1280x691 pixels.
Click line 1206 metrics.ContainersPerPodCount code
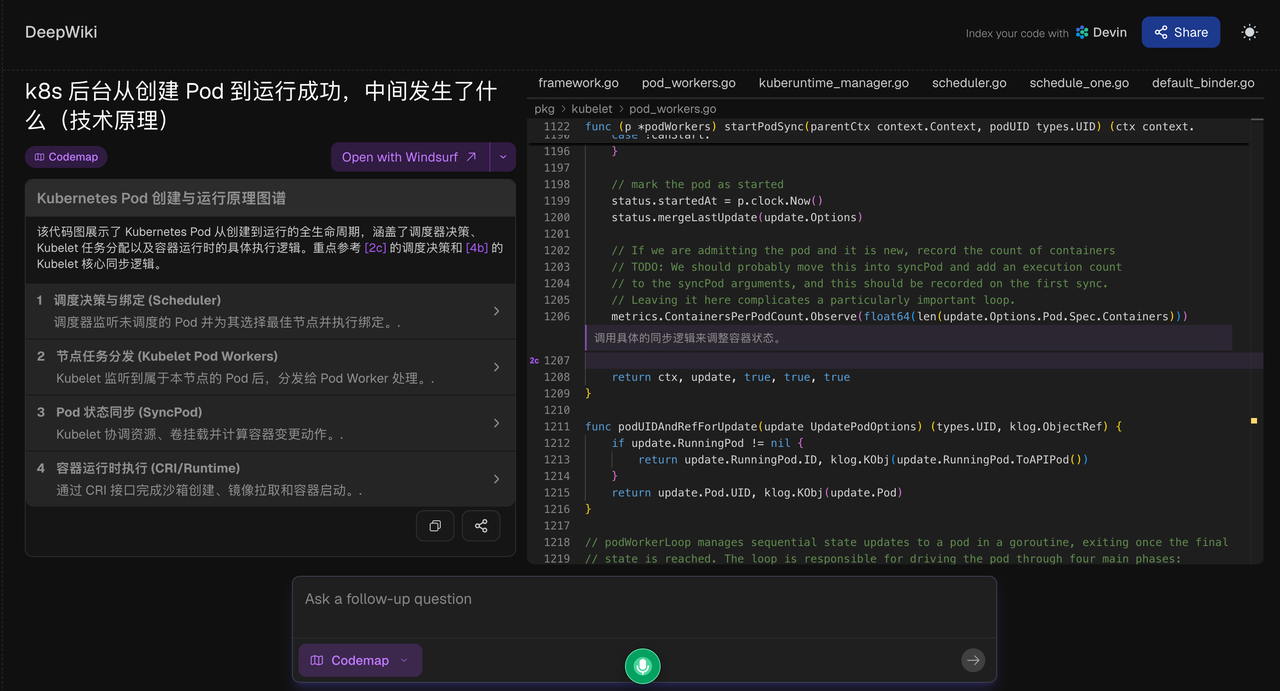point(899,316)
